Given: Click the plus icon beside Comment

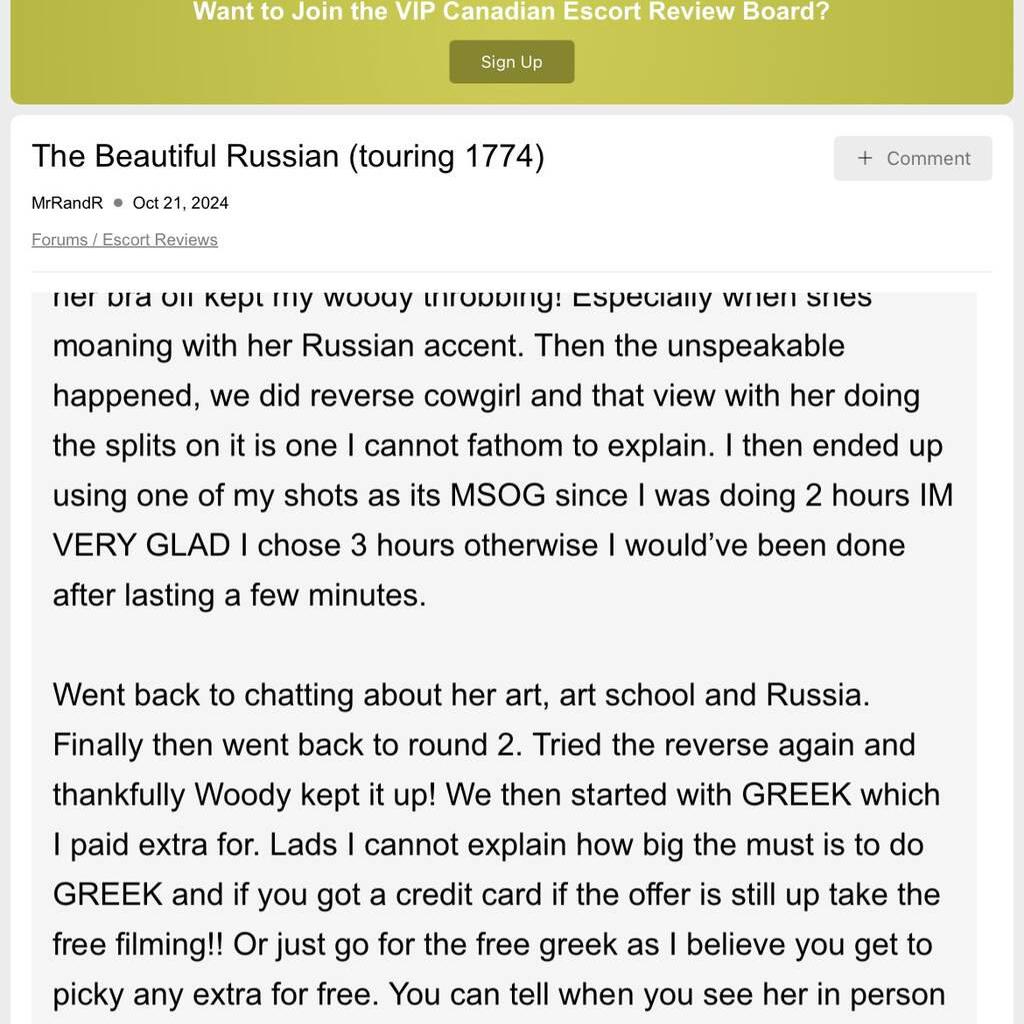Looking at the screenshot, I should click(x=865, y=158).
